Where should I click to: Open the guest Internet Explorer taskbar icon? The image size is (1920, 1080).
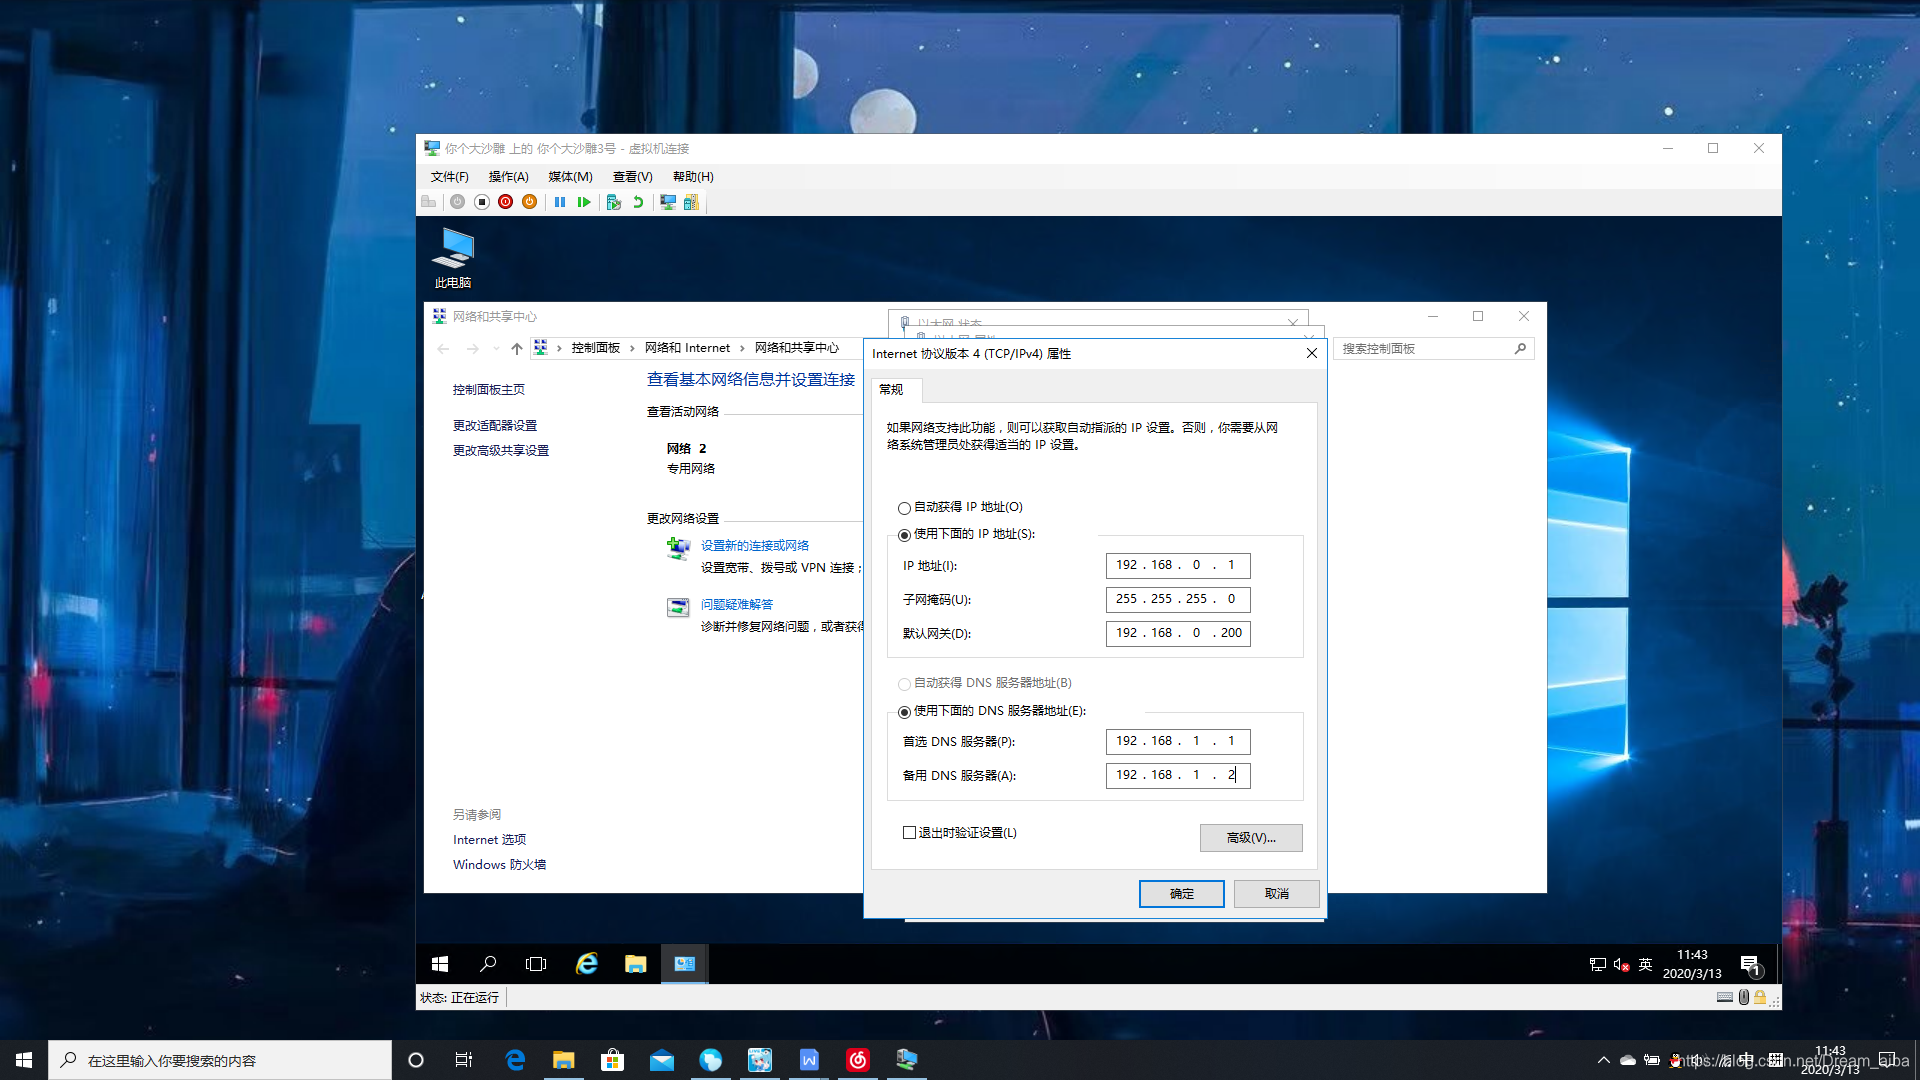tap(587, 964)
